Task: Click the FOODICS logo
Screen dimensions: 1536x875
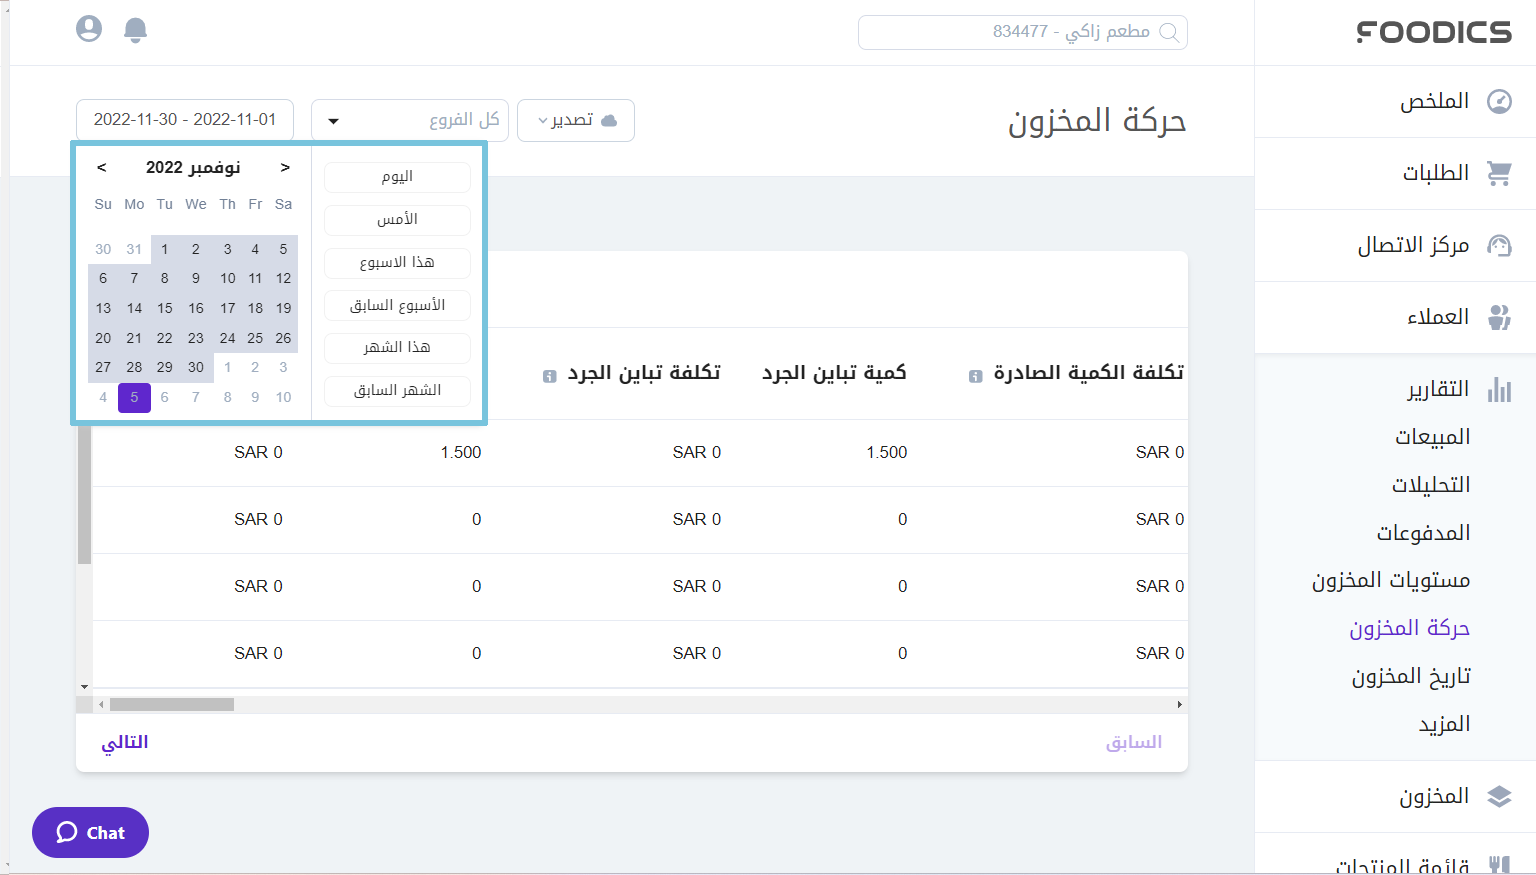Action: point(1434,31)
